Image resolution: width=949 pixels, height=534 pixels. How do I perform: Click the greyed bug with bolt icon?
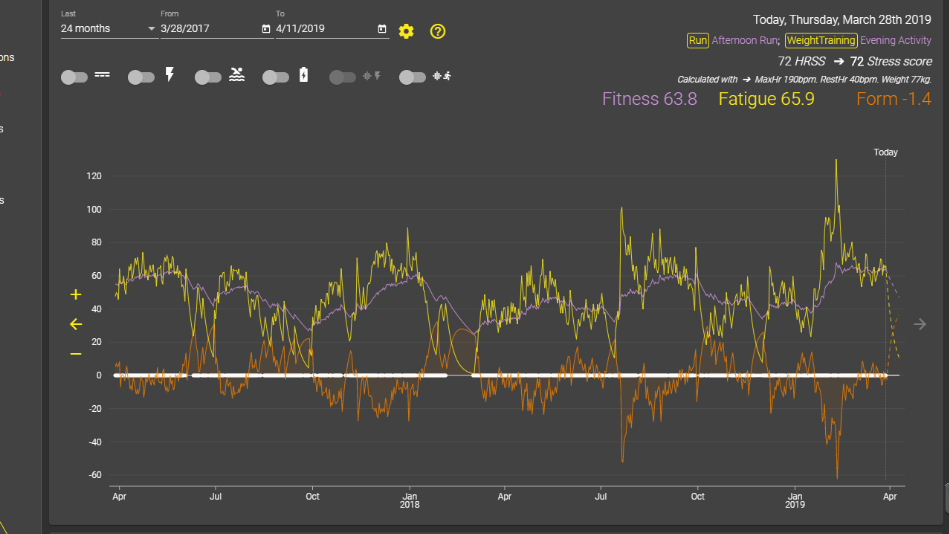(372, 76)
